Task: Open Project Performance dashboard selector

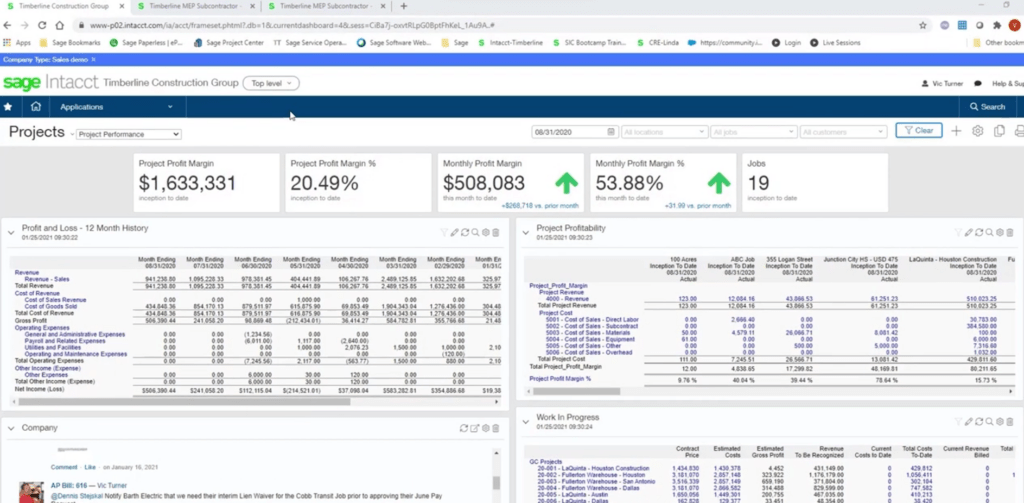Action: (x=129, y=134)
